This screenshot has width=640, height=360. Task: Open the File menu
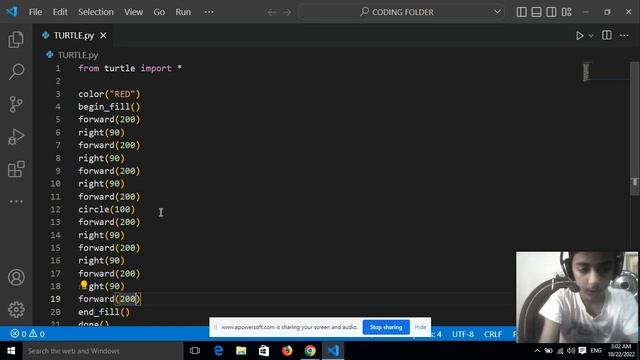[35, 12]
